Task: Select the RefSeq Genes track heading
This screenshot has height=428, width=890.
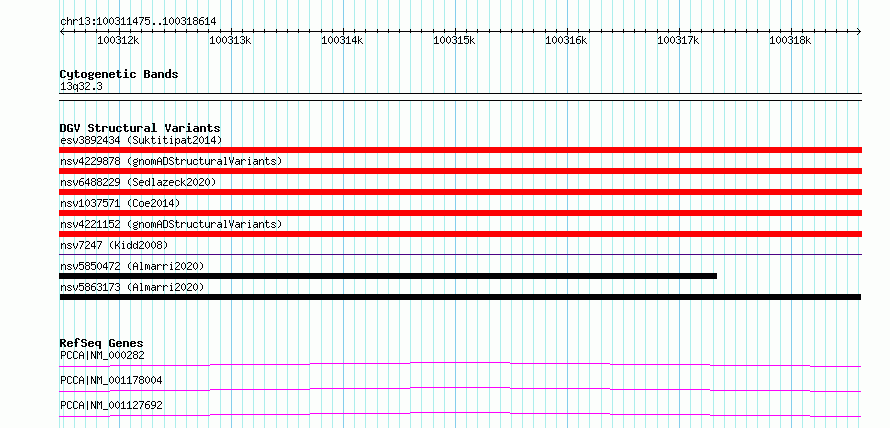Action: click(x=101, y=343)
